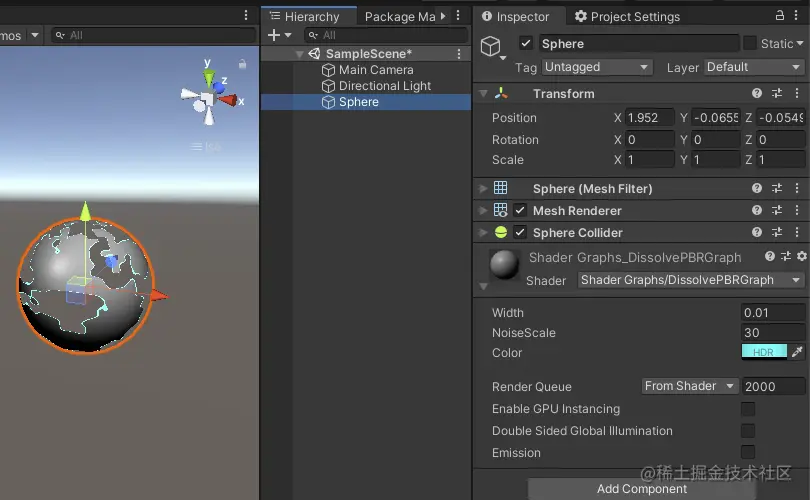810x500 pixels.
Task: Open the Inspector panel options menu
Action: (x=796, y=15)
